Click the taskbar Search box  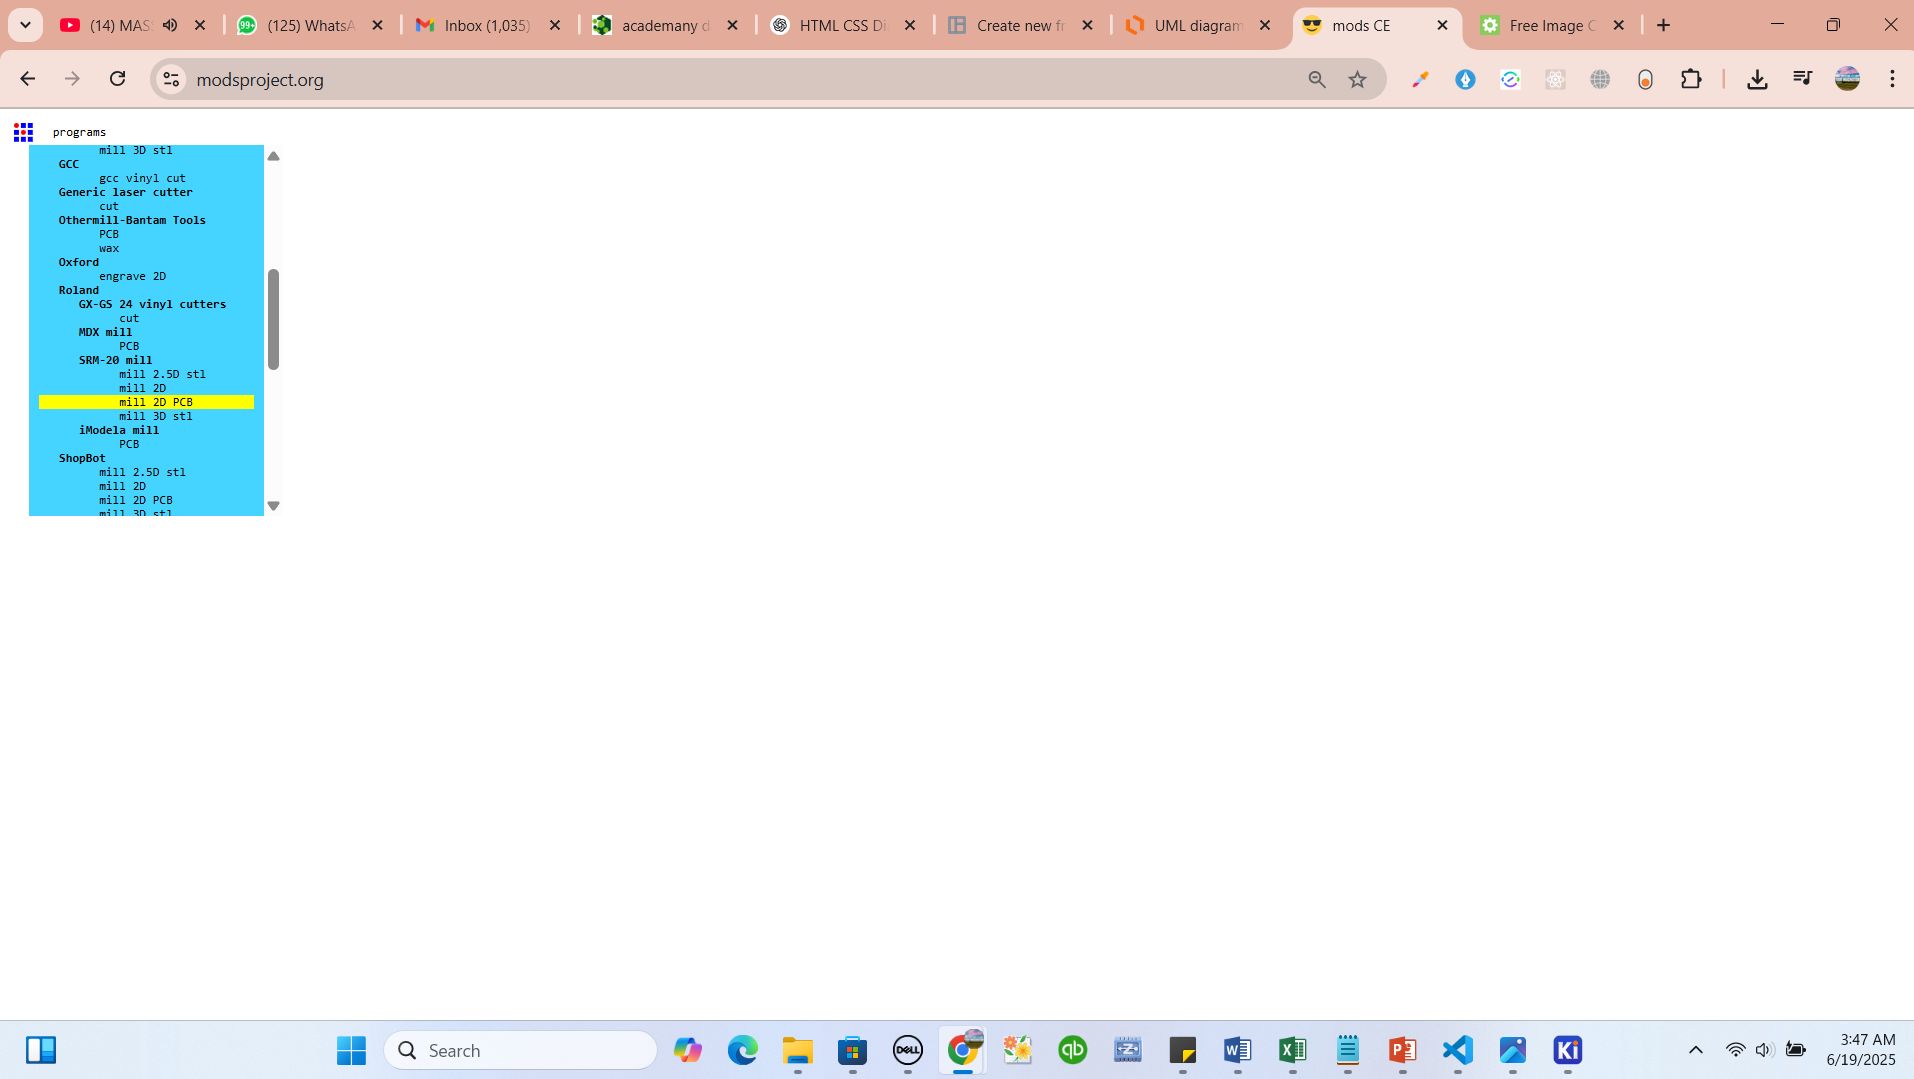click(x=520, y=1050)
